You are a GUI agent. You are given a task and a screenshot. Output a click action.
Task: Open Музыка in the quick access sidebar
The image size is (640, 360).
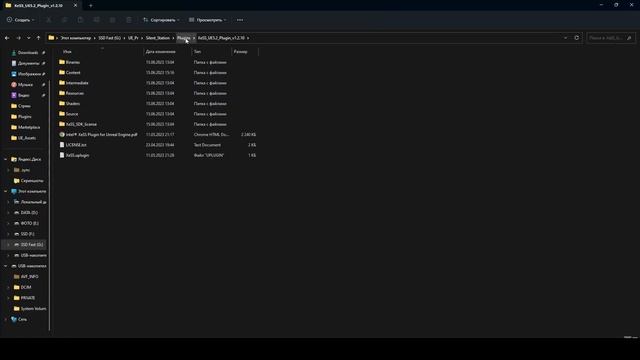click(x=25, y=84)
